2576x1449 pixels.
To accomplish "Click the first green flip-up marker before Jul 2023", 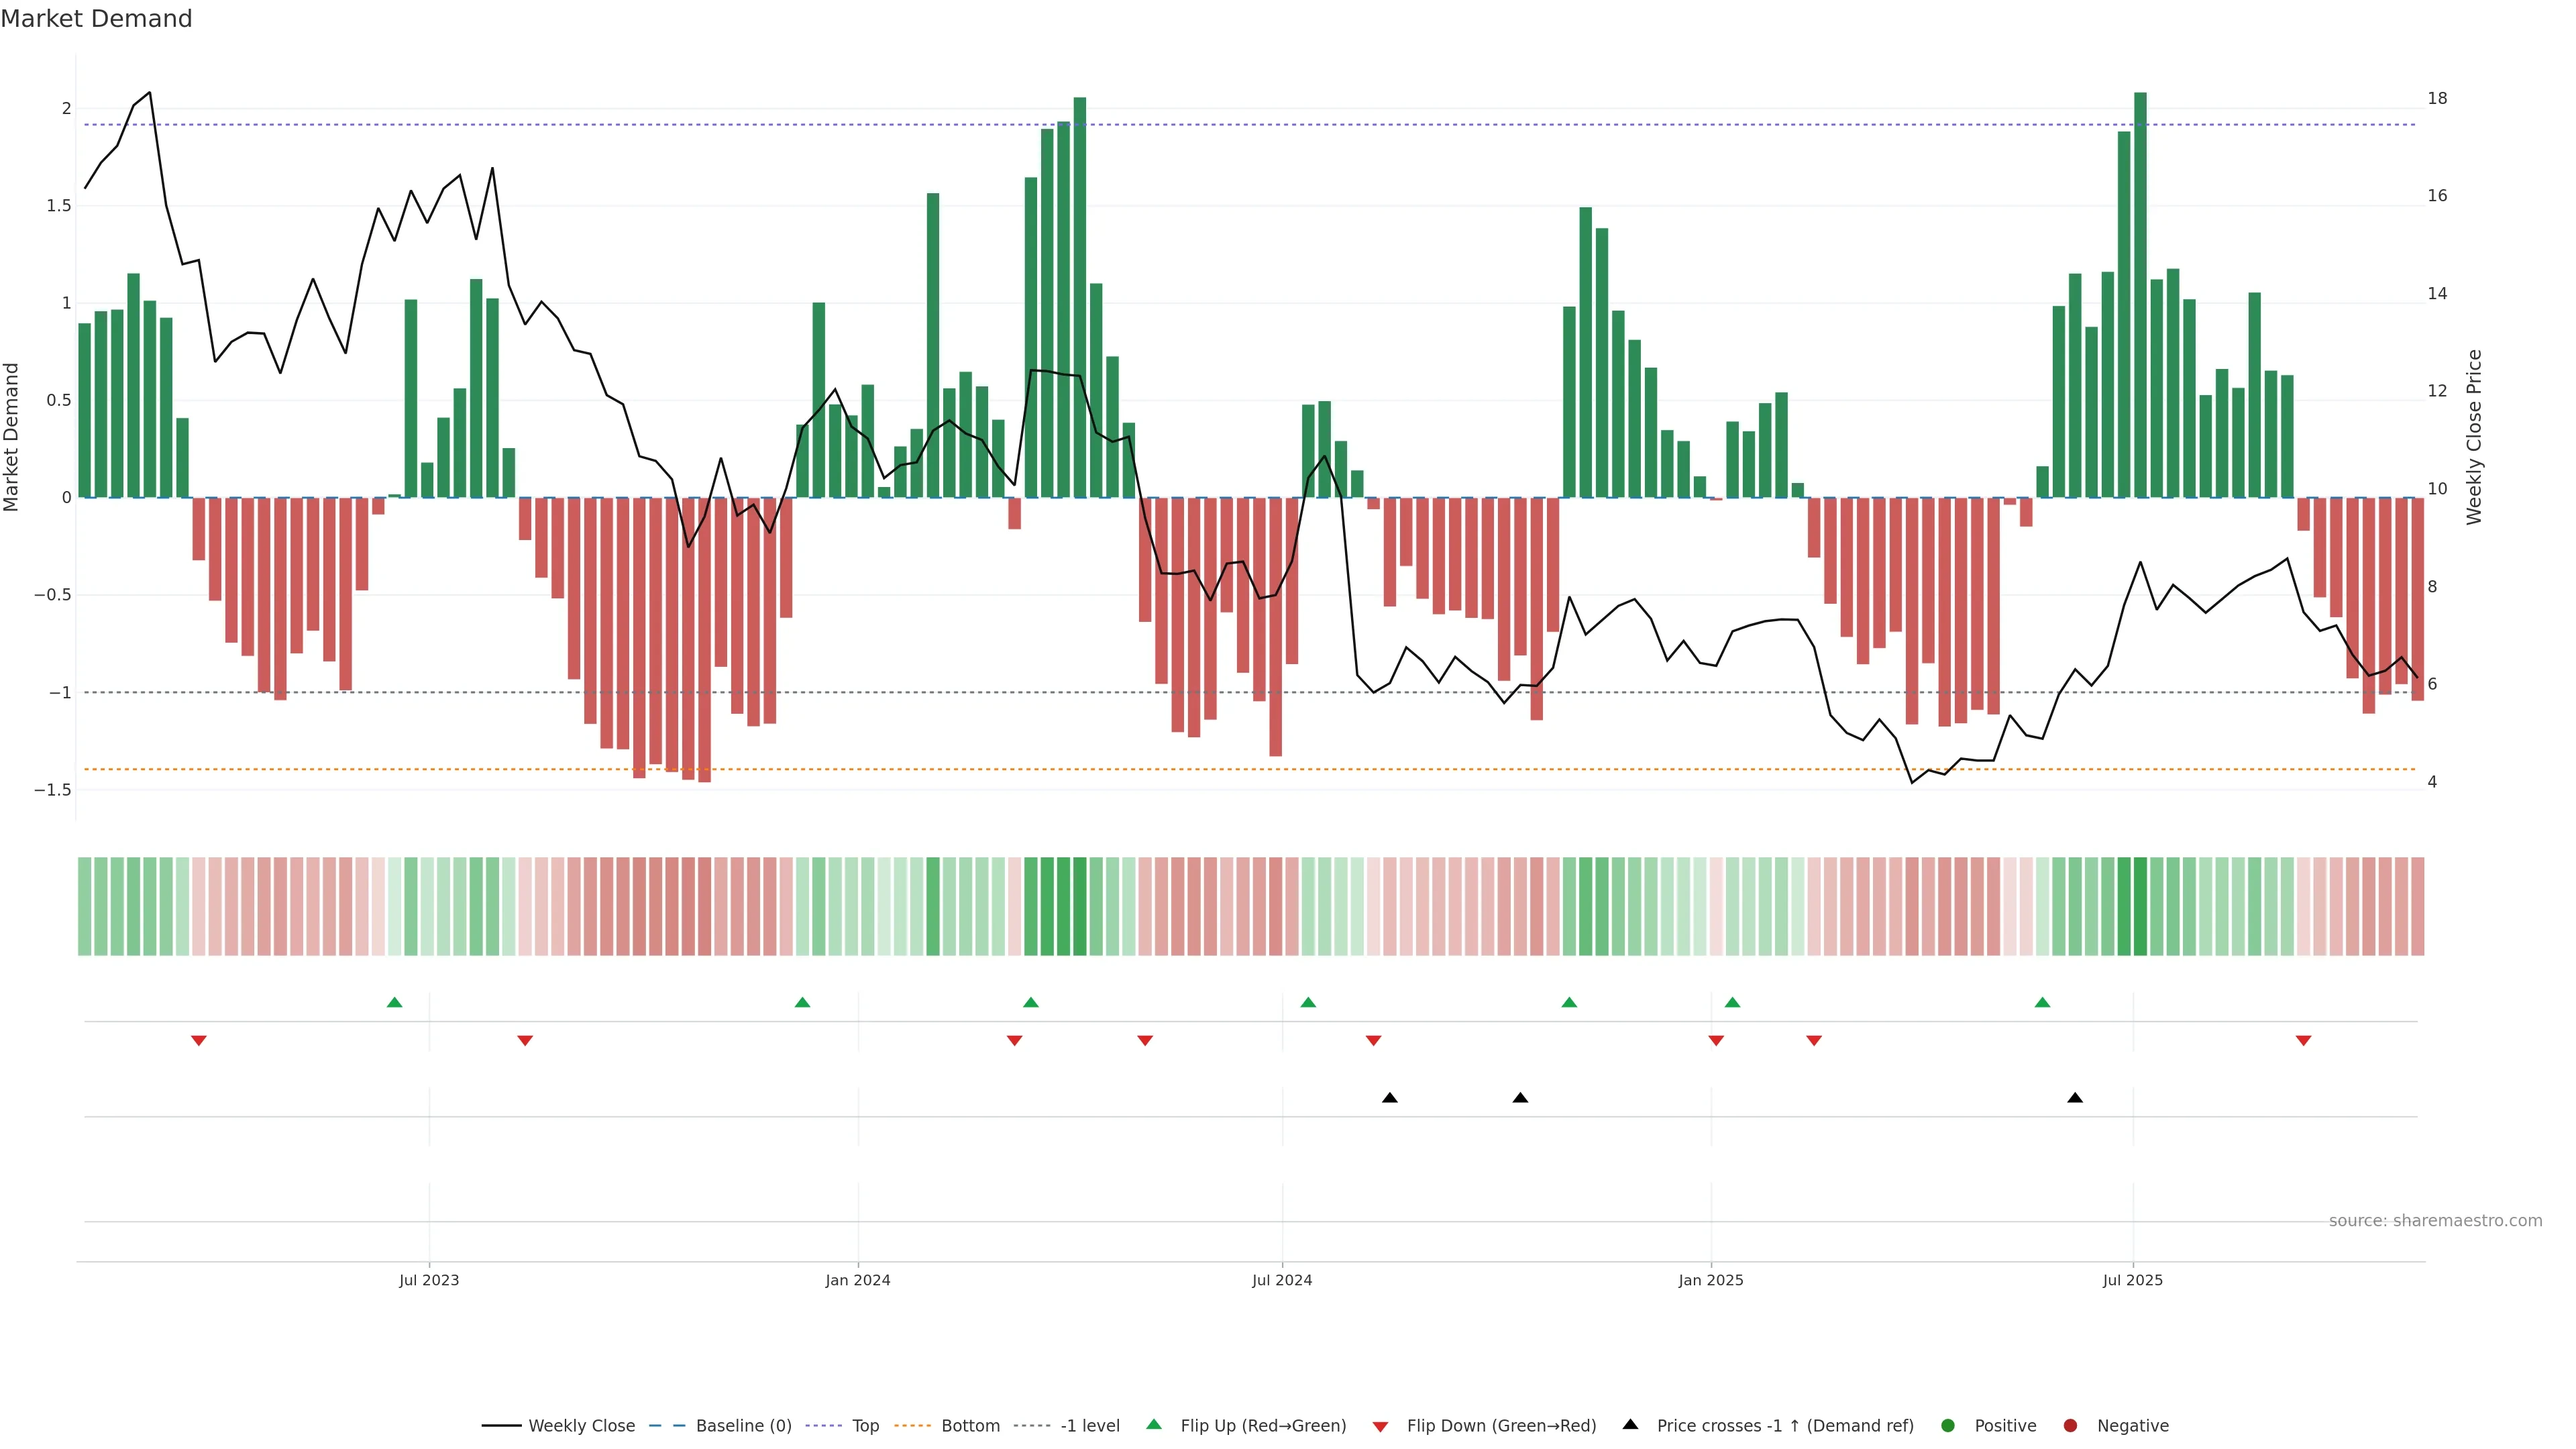I will (394, 1002).
